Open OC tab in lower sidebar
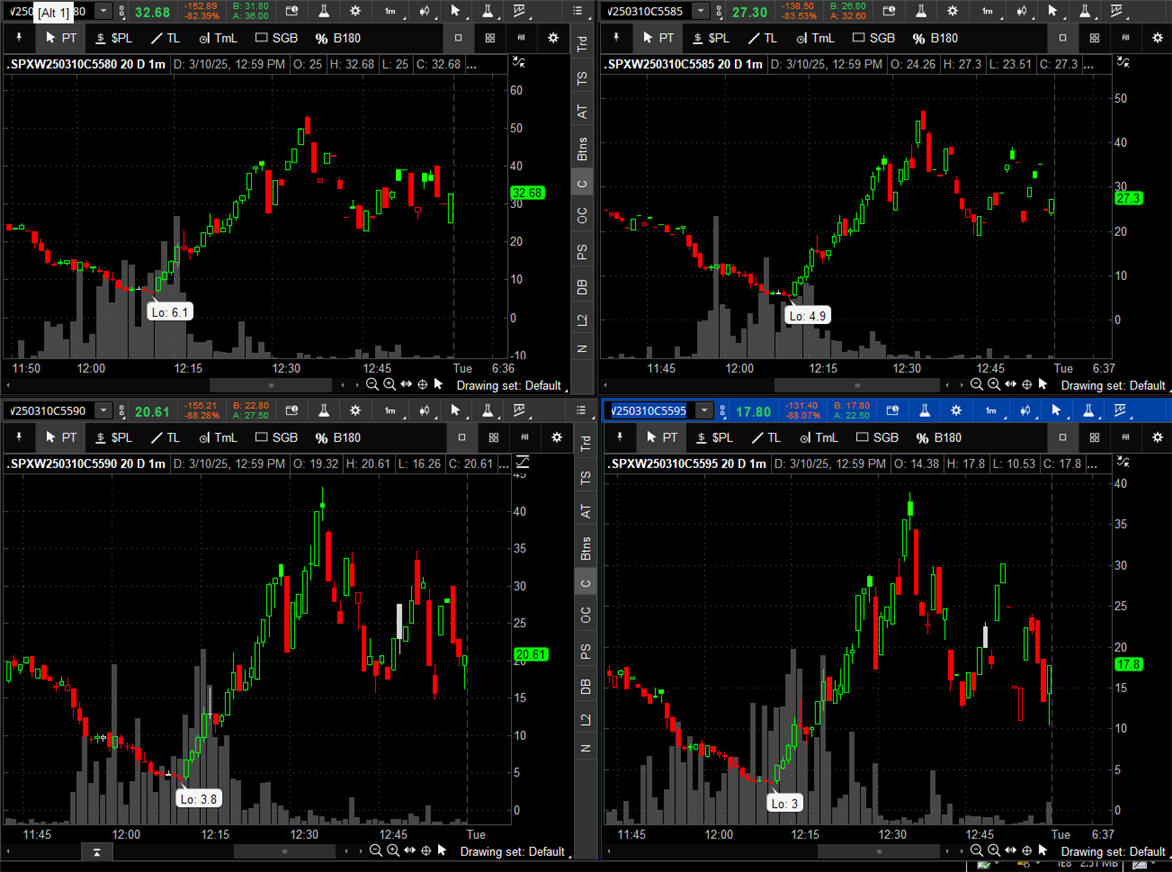The height and width of the screenshot is (872, 1172). pyautogui.click(x=585, y=614)
